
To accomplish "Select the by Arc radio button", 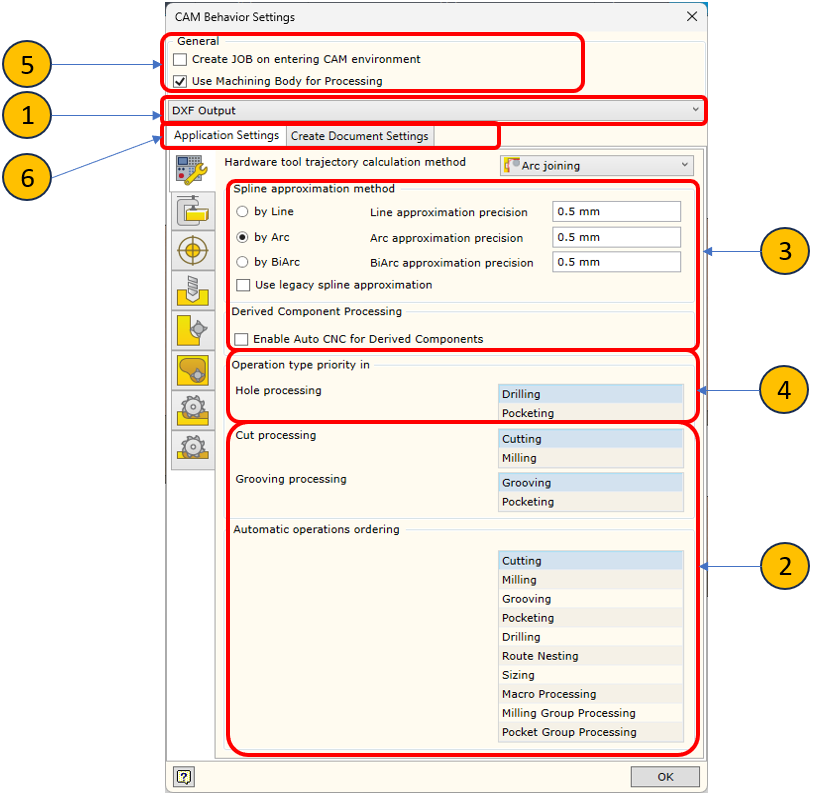I will pyautogui.click(x=242, y=237).
